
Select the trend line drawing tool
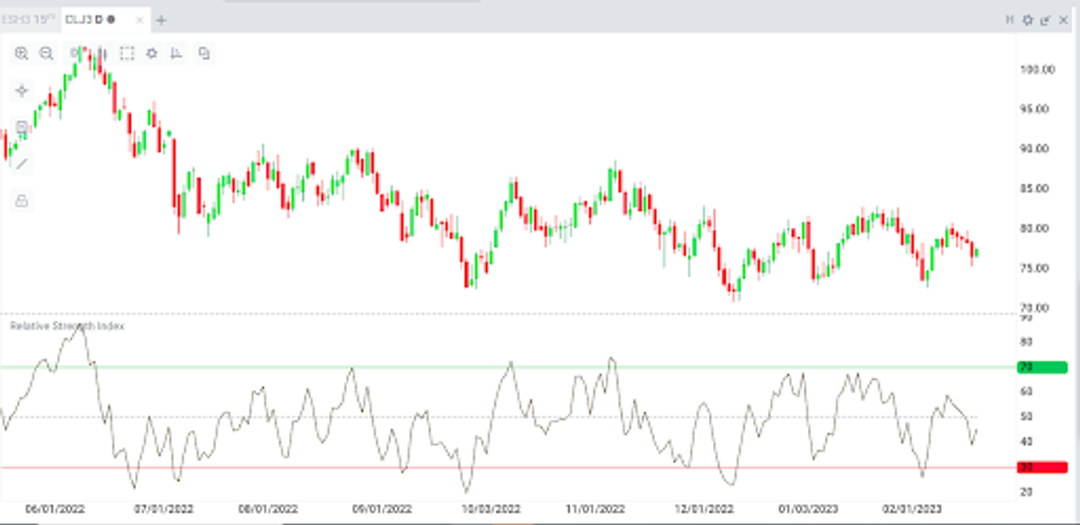pos(22,164)
